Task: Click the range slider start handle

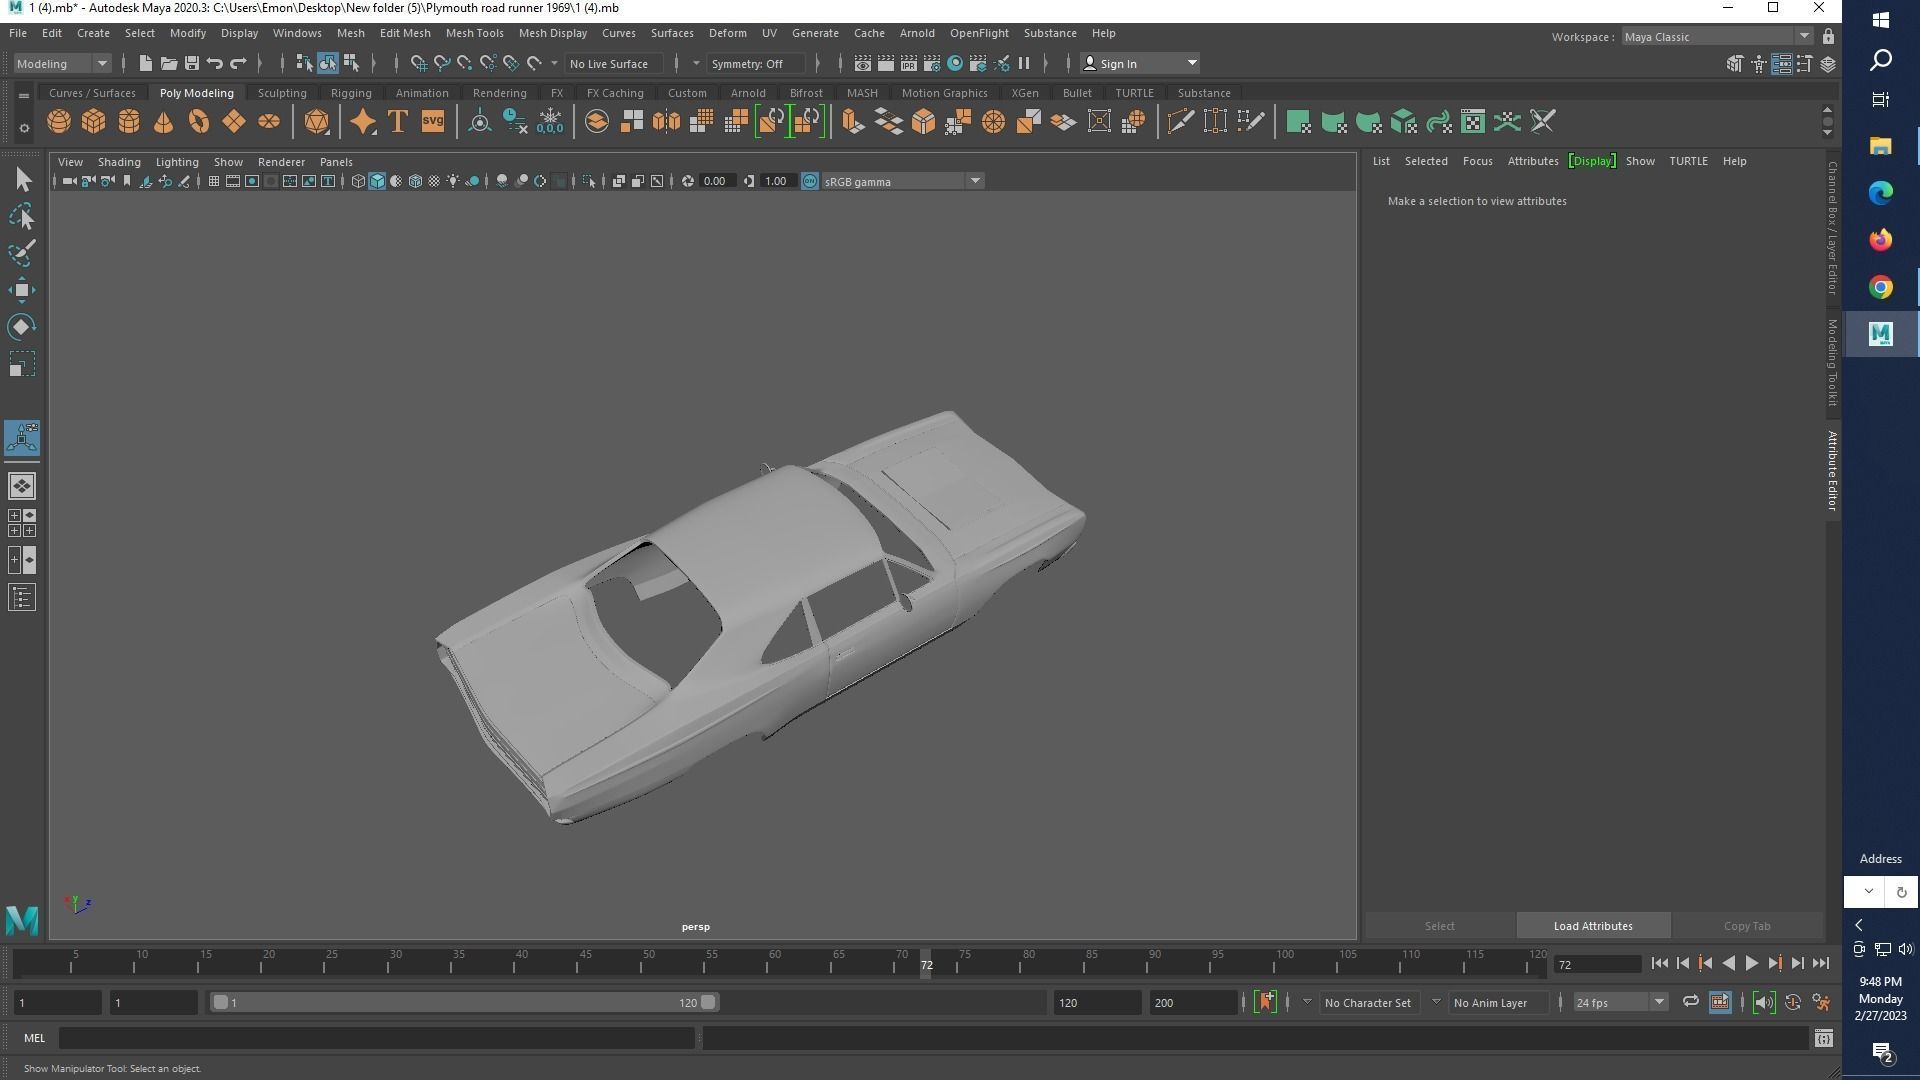Action: pos(220,1003)
